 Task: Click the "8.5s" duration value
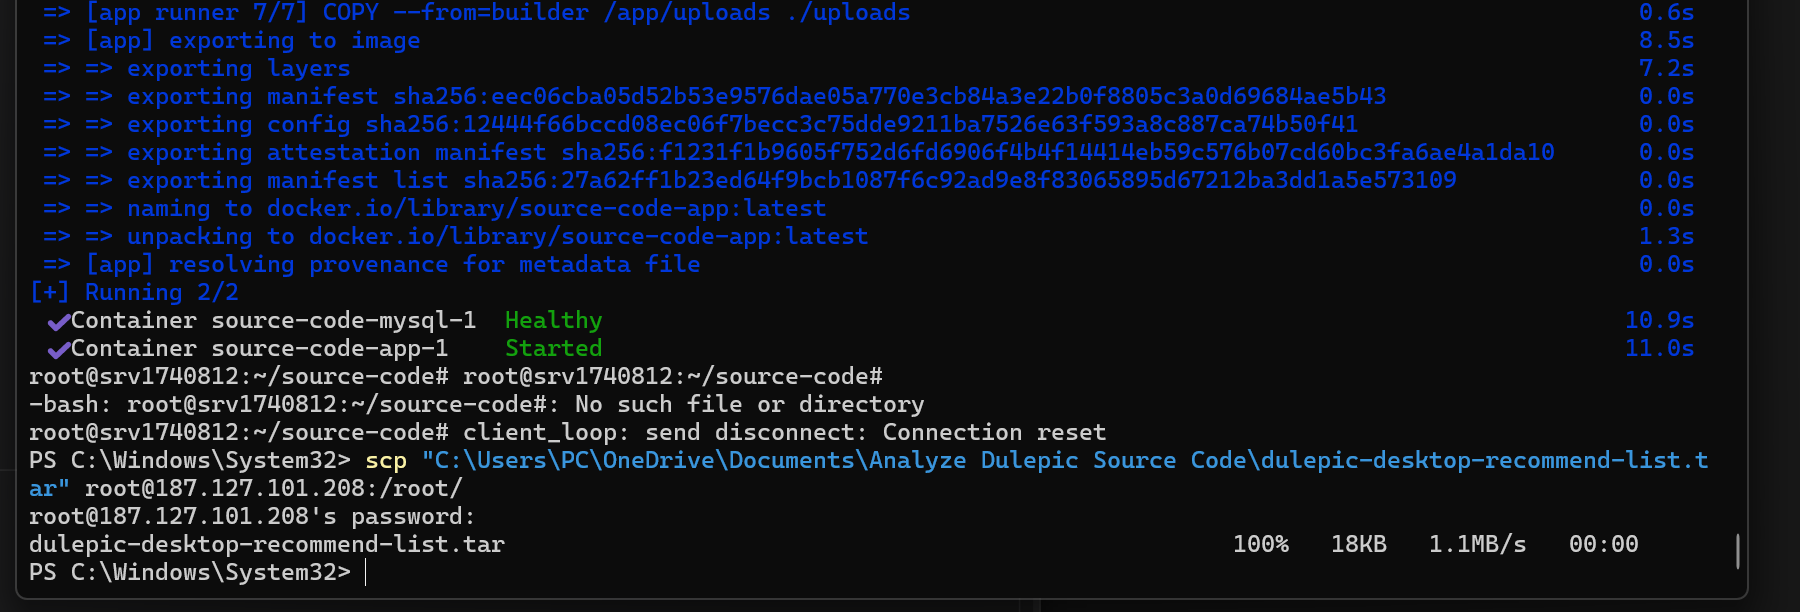click(1667, 40)
